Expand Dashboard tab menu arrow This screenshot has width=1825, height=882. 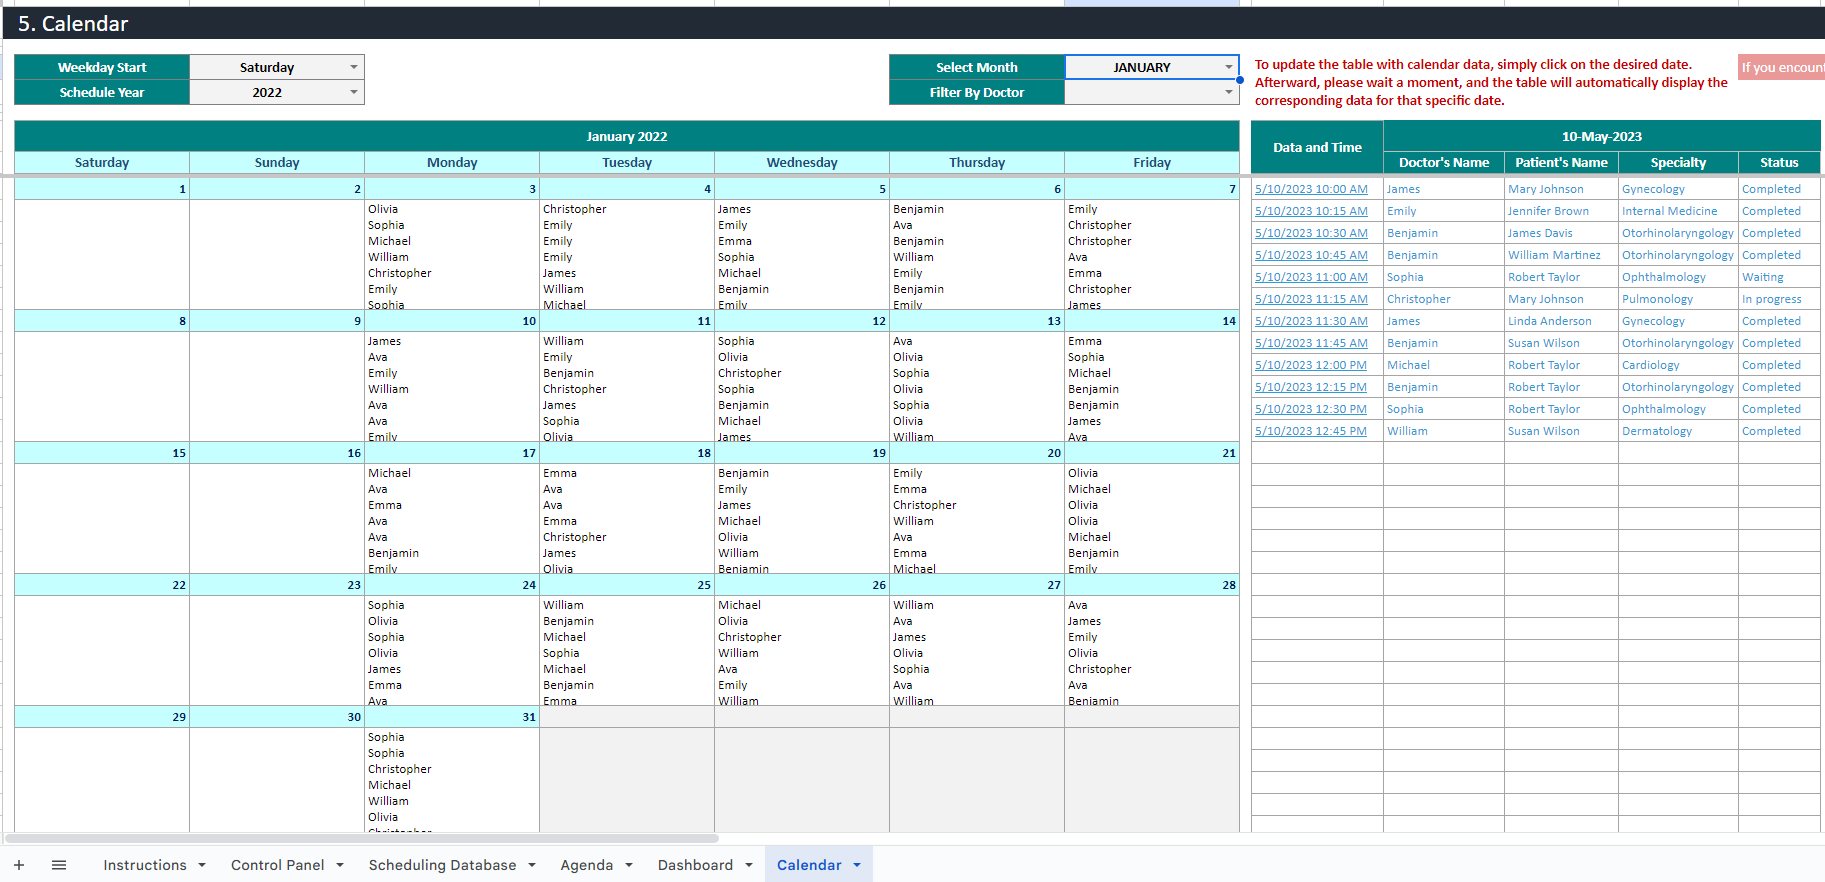(749, 865)
